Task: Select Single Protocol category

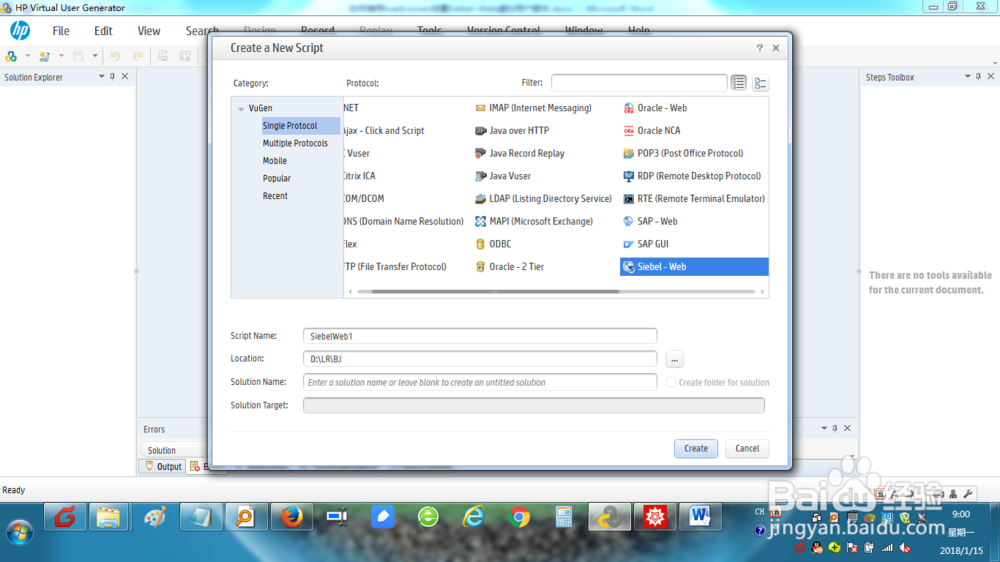Action: point(301,126)
